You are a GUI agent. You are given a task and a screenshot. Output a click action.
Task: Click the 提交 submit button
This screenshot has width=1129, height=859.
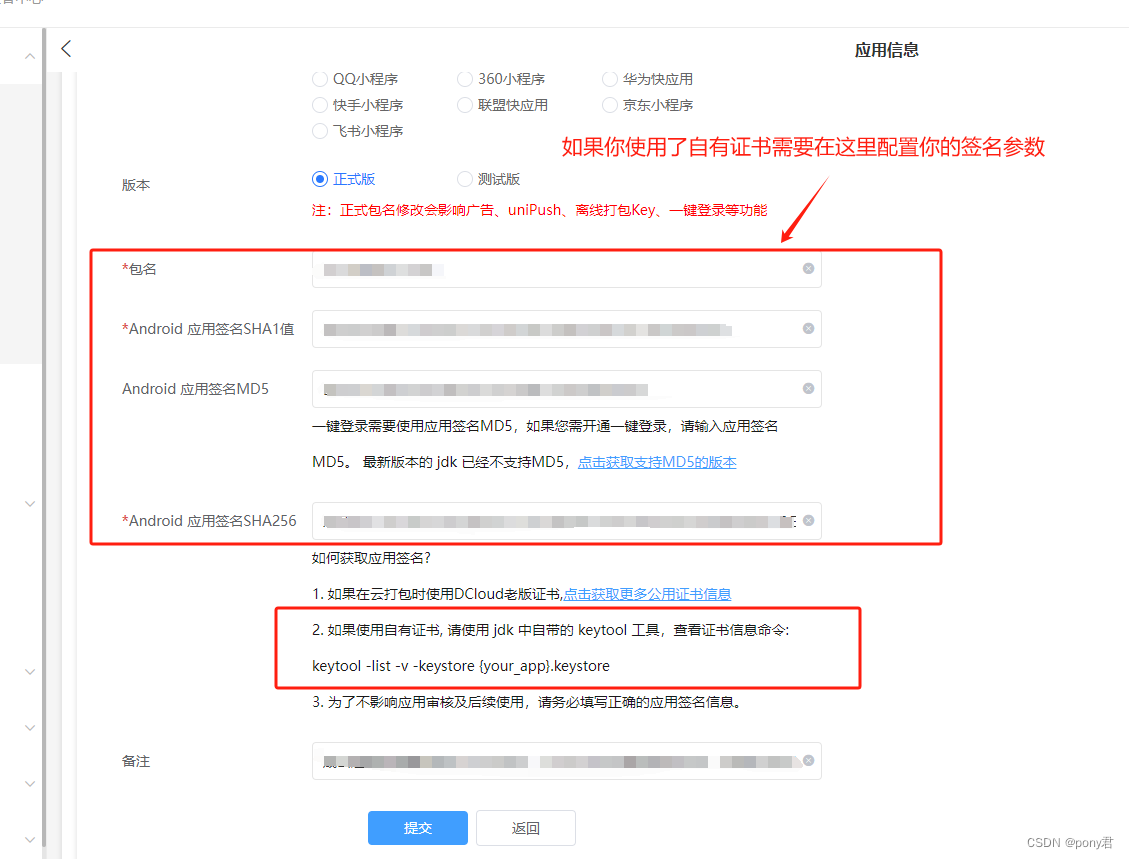point(418,828)
